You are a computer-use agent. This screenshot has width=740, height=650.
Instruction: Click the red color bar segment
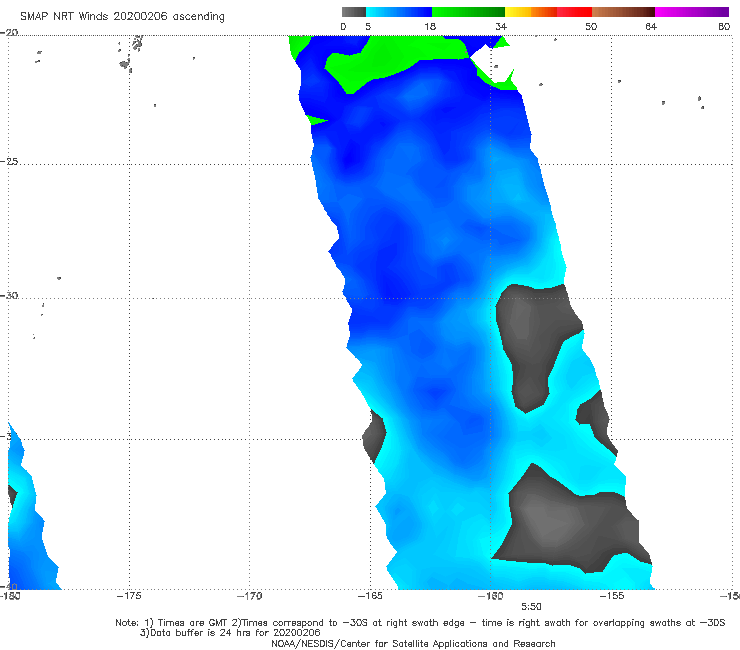tap(574, 12)
